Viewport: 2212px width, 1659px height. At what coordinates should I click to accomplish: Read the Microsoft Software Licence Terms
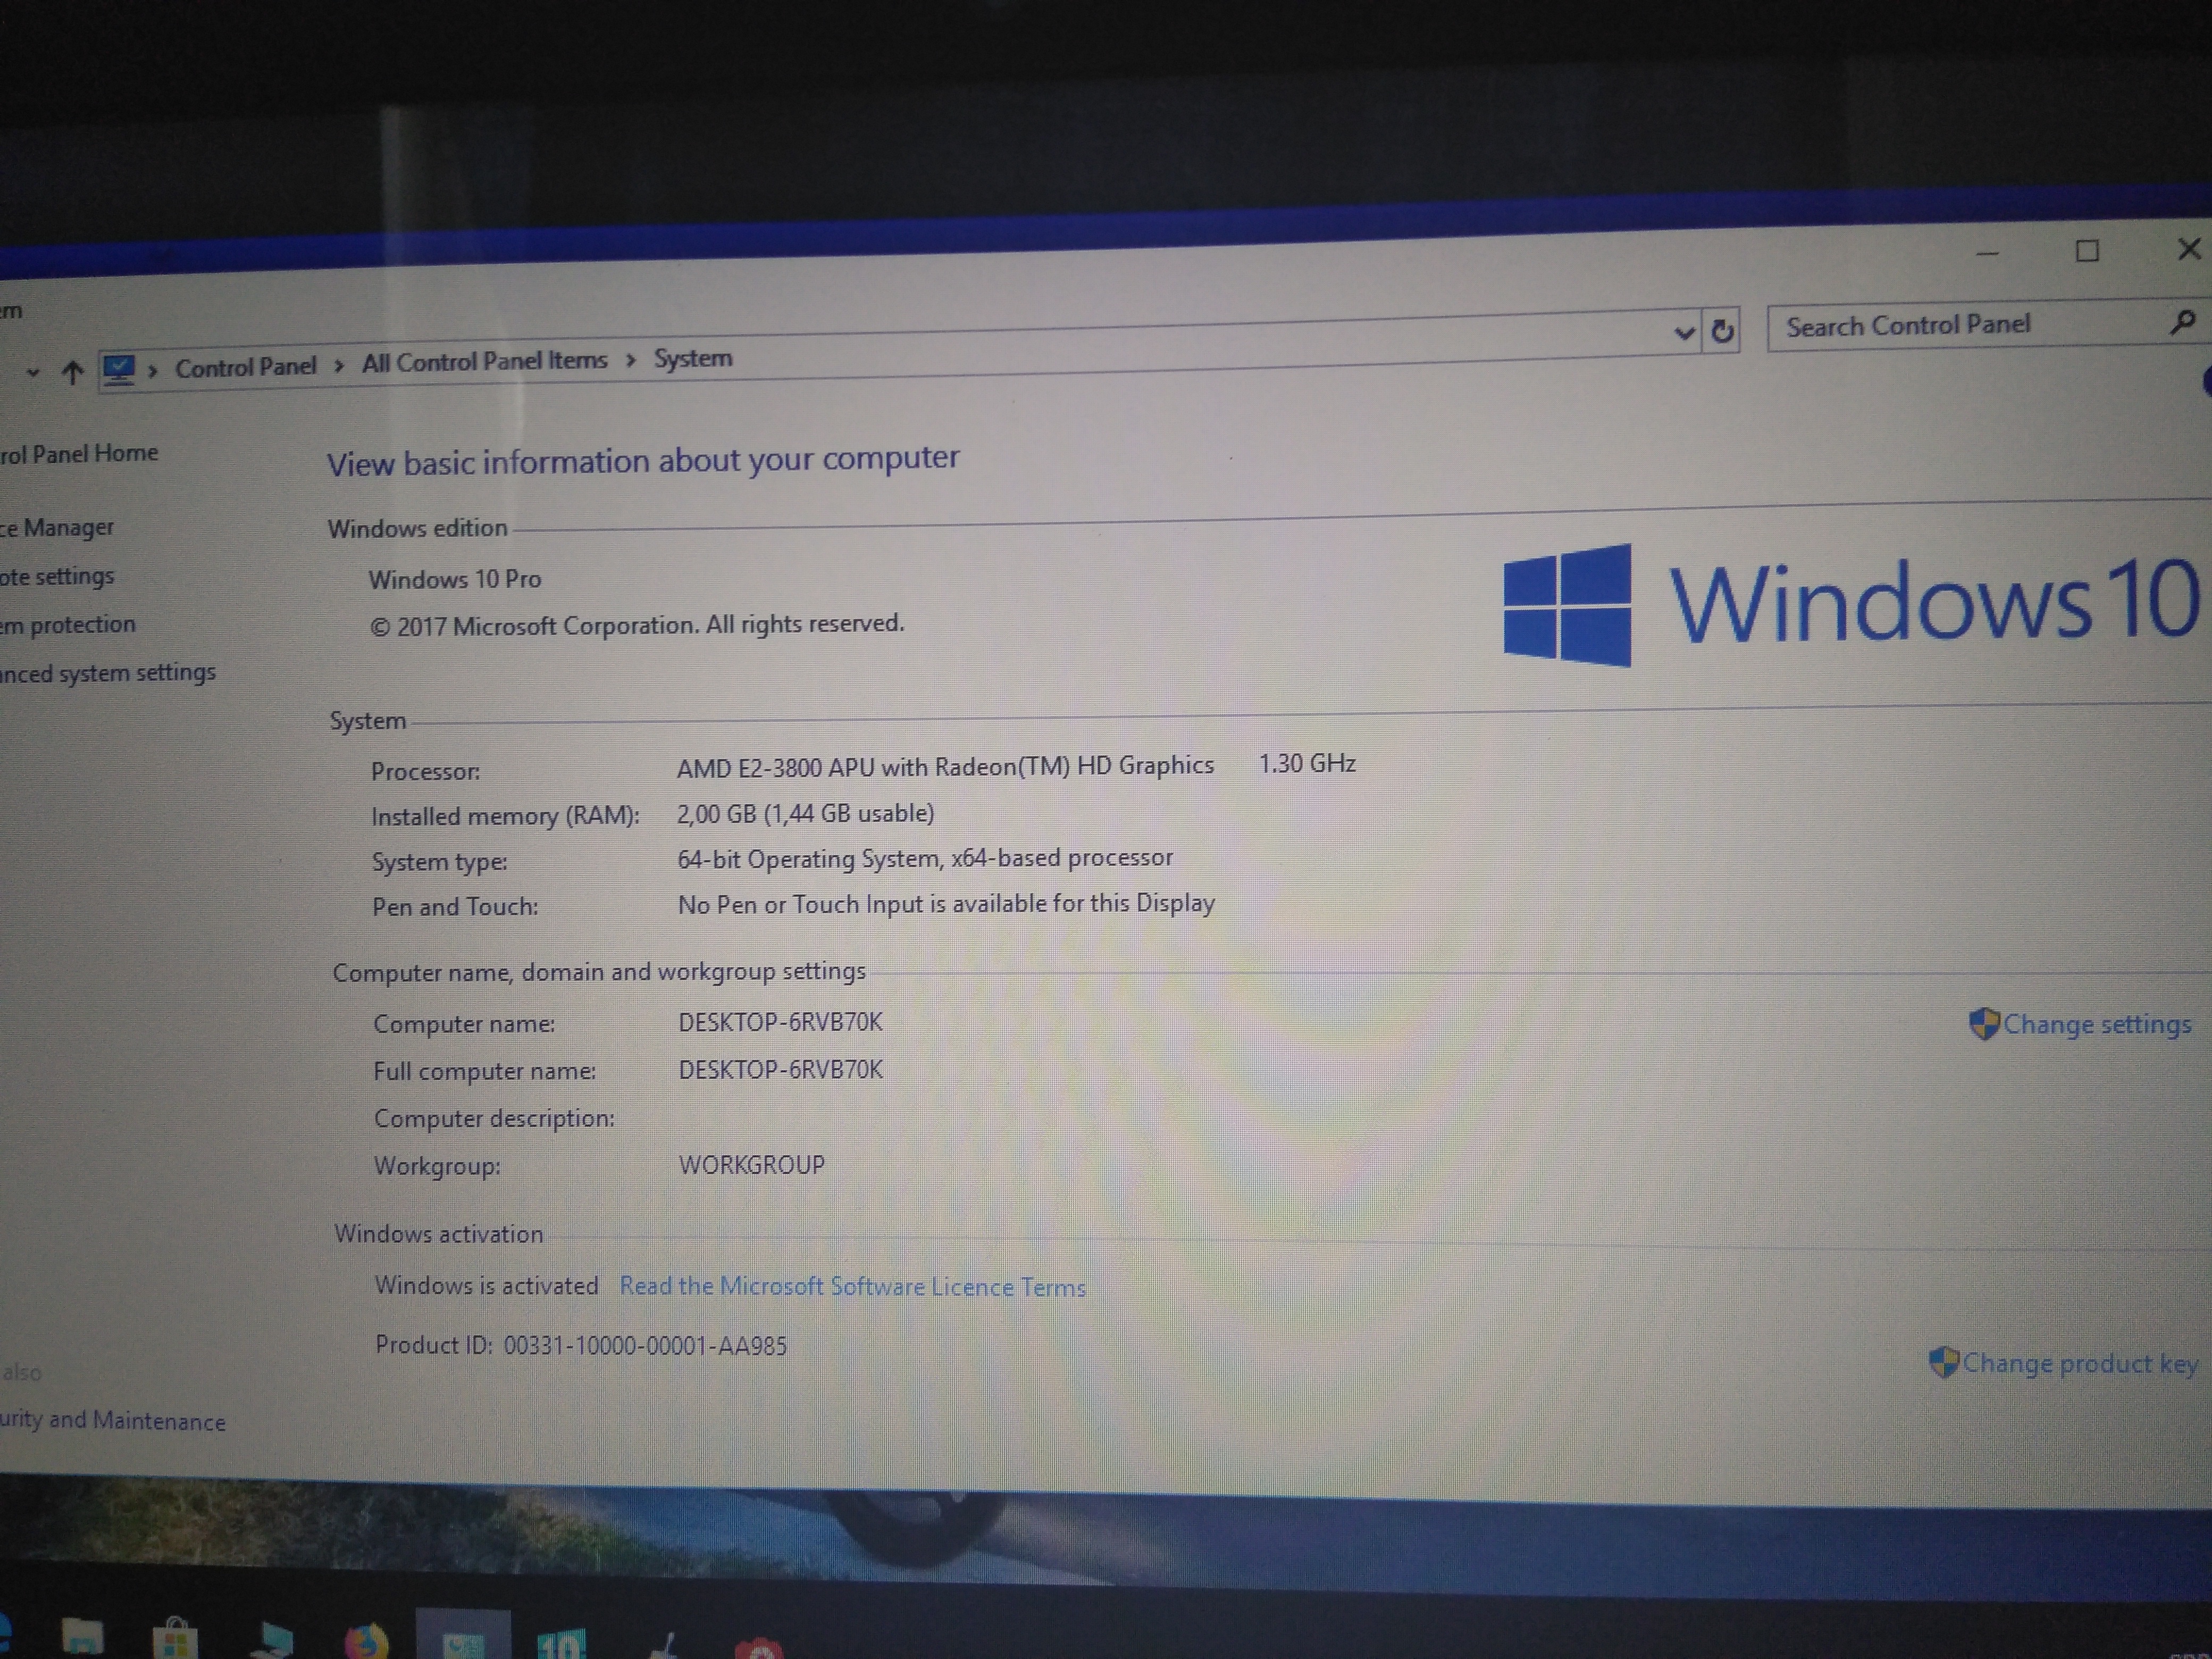(852, 1286)
